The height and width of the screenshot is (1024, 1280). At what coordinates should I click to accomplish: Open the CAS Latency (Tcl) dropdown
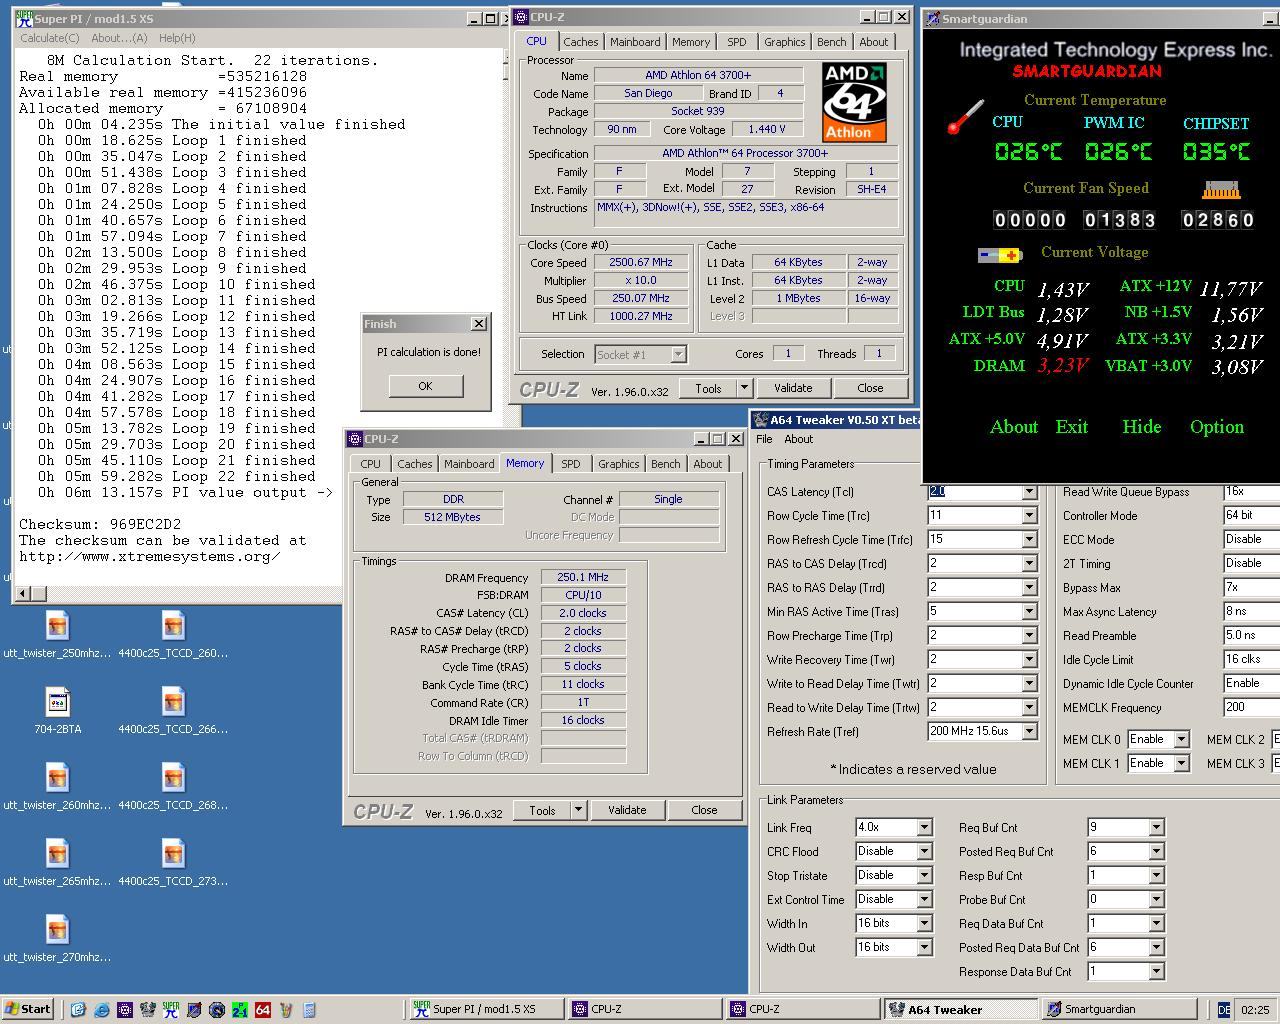tap(1028, 492)
